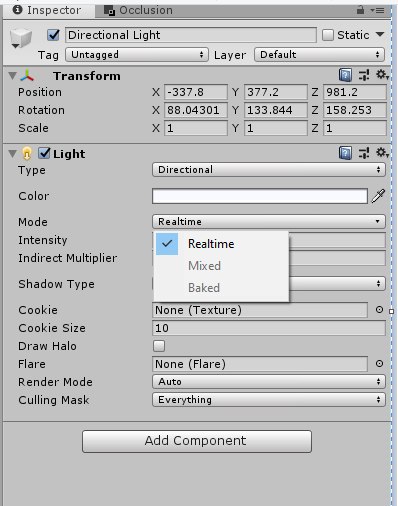Screen dimensions: 398x506
Task: Click the Add Component button
Action: coord(197,441)
